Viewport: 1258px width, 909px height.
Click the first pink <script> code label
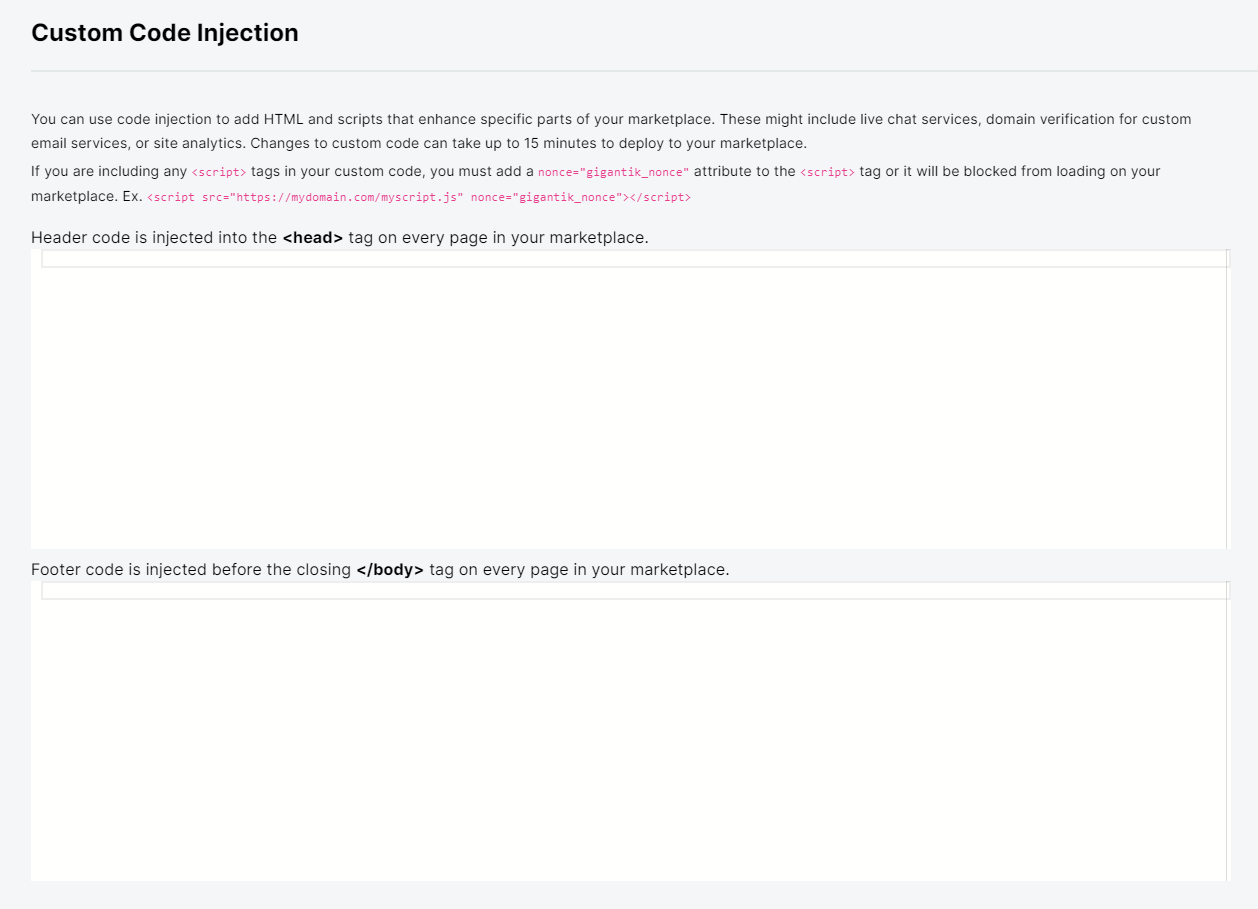219,172
